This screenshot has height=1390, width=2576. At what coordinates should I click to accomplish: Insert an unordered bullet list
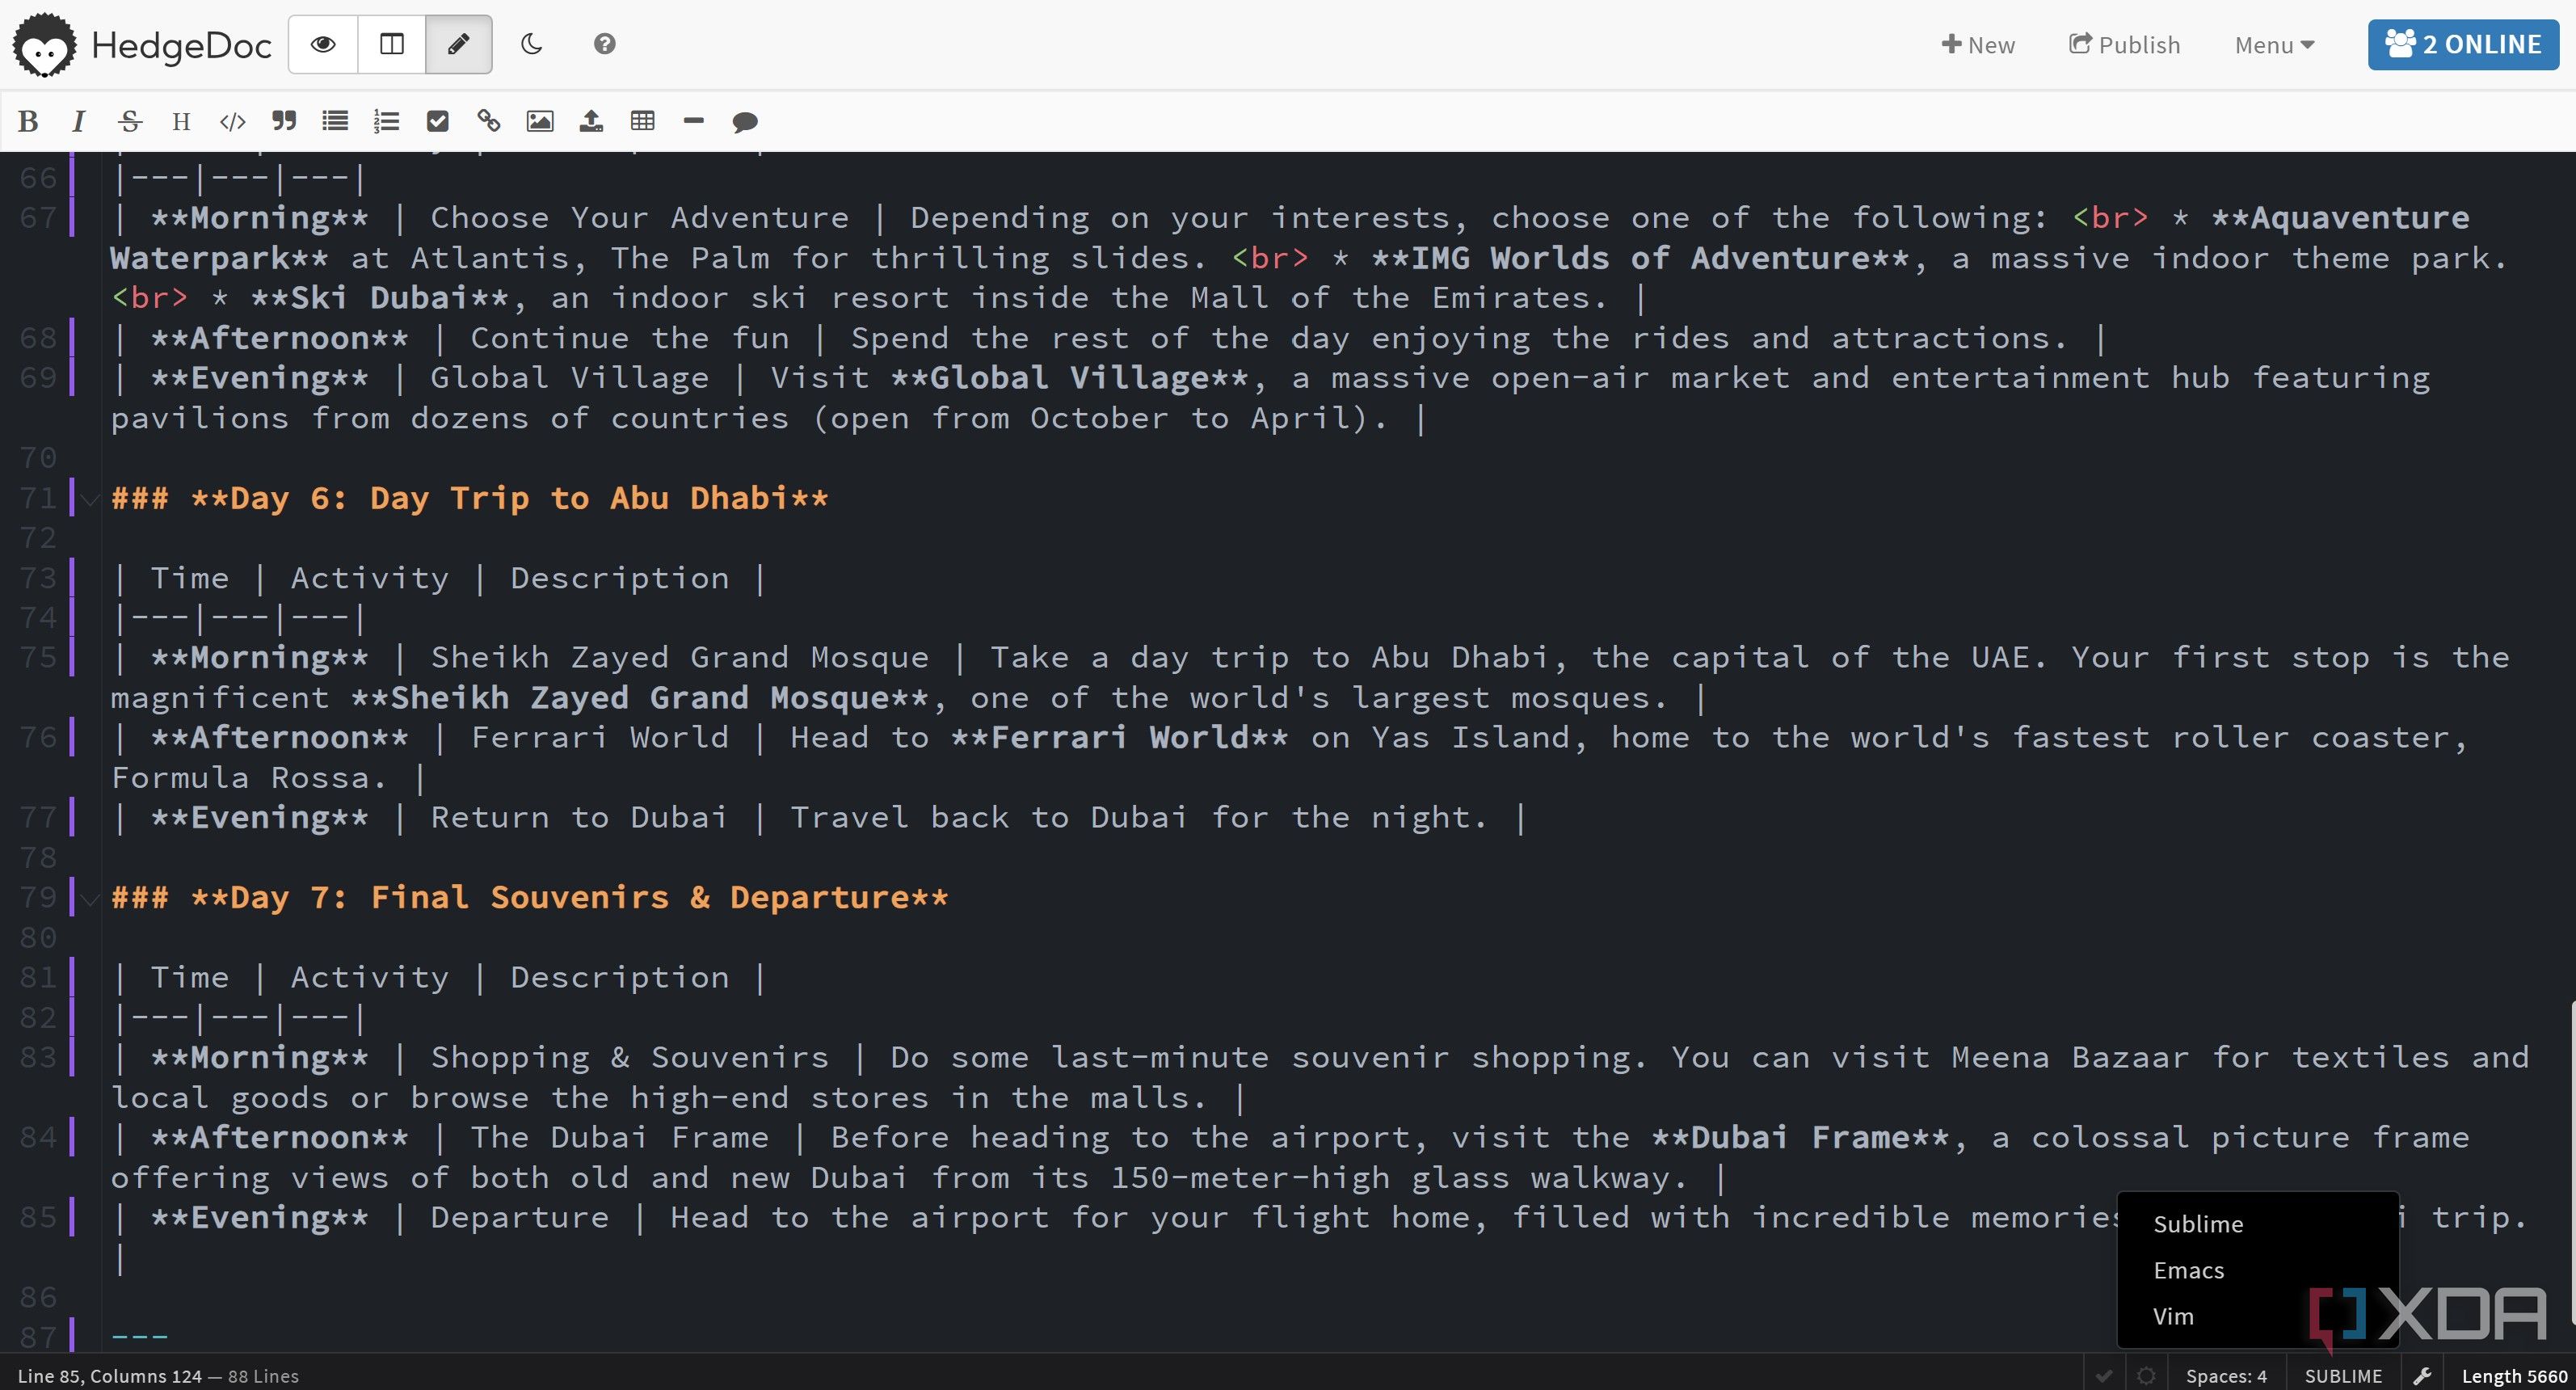coord(335,122)
